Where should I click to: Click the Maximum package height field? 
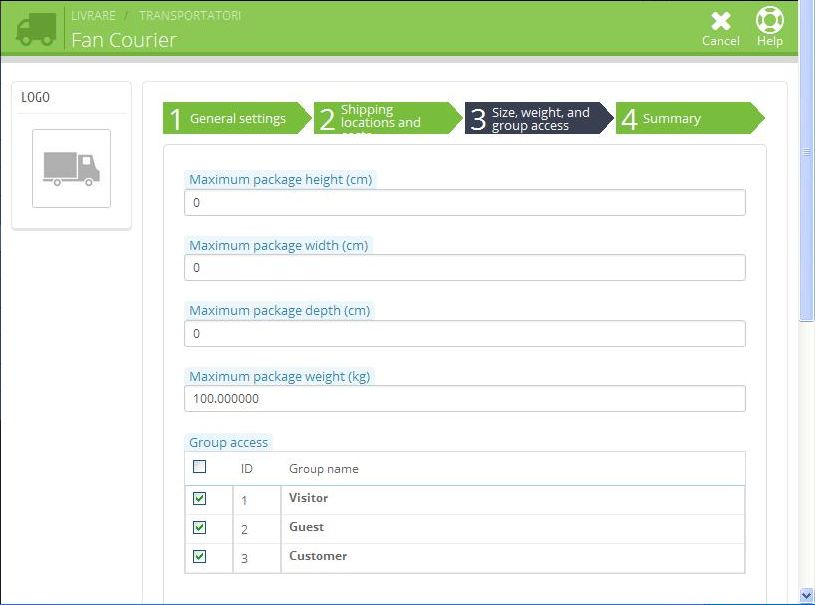465,203
